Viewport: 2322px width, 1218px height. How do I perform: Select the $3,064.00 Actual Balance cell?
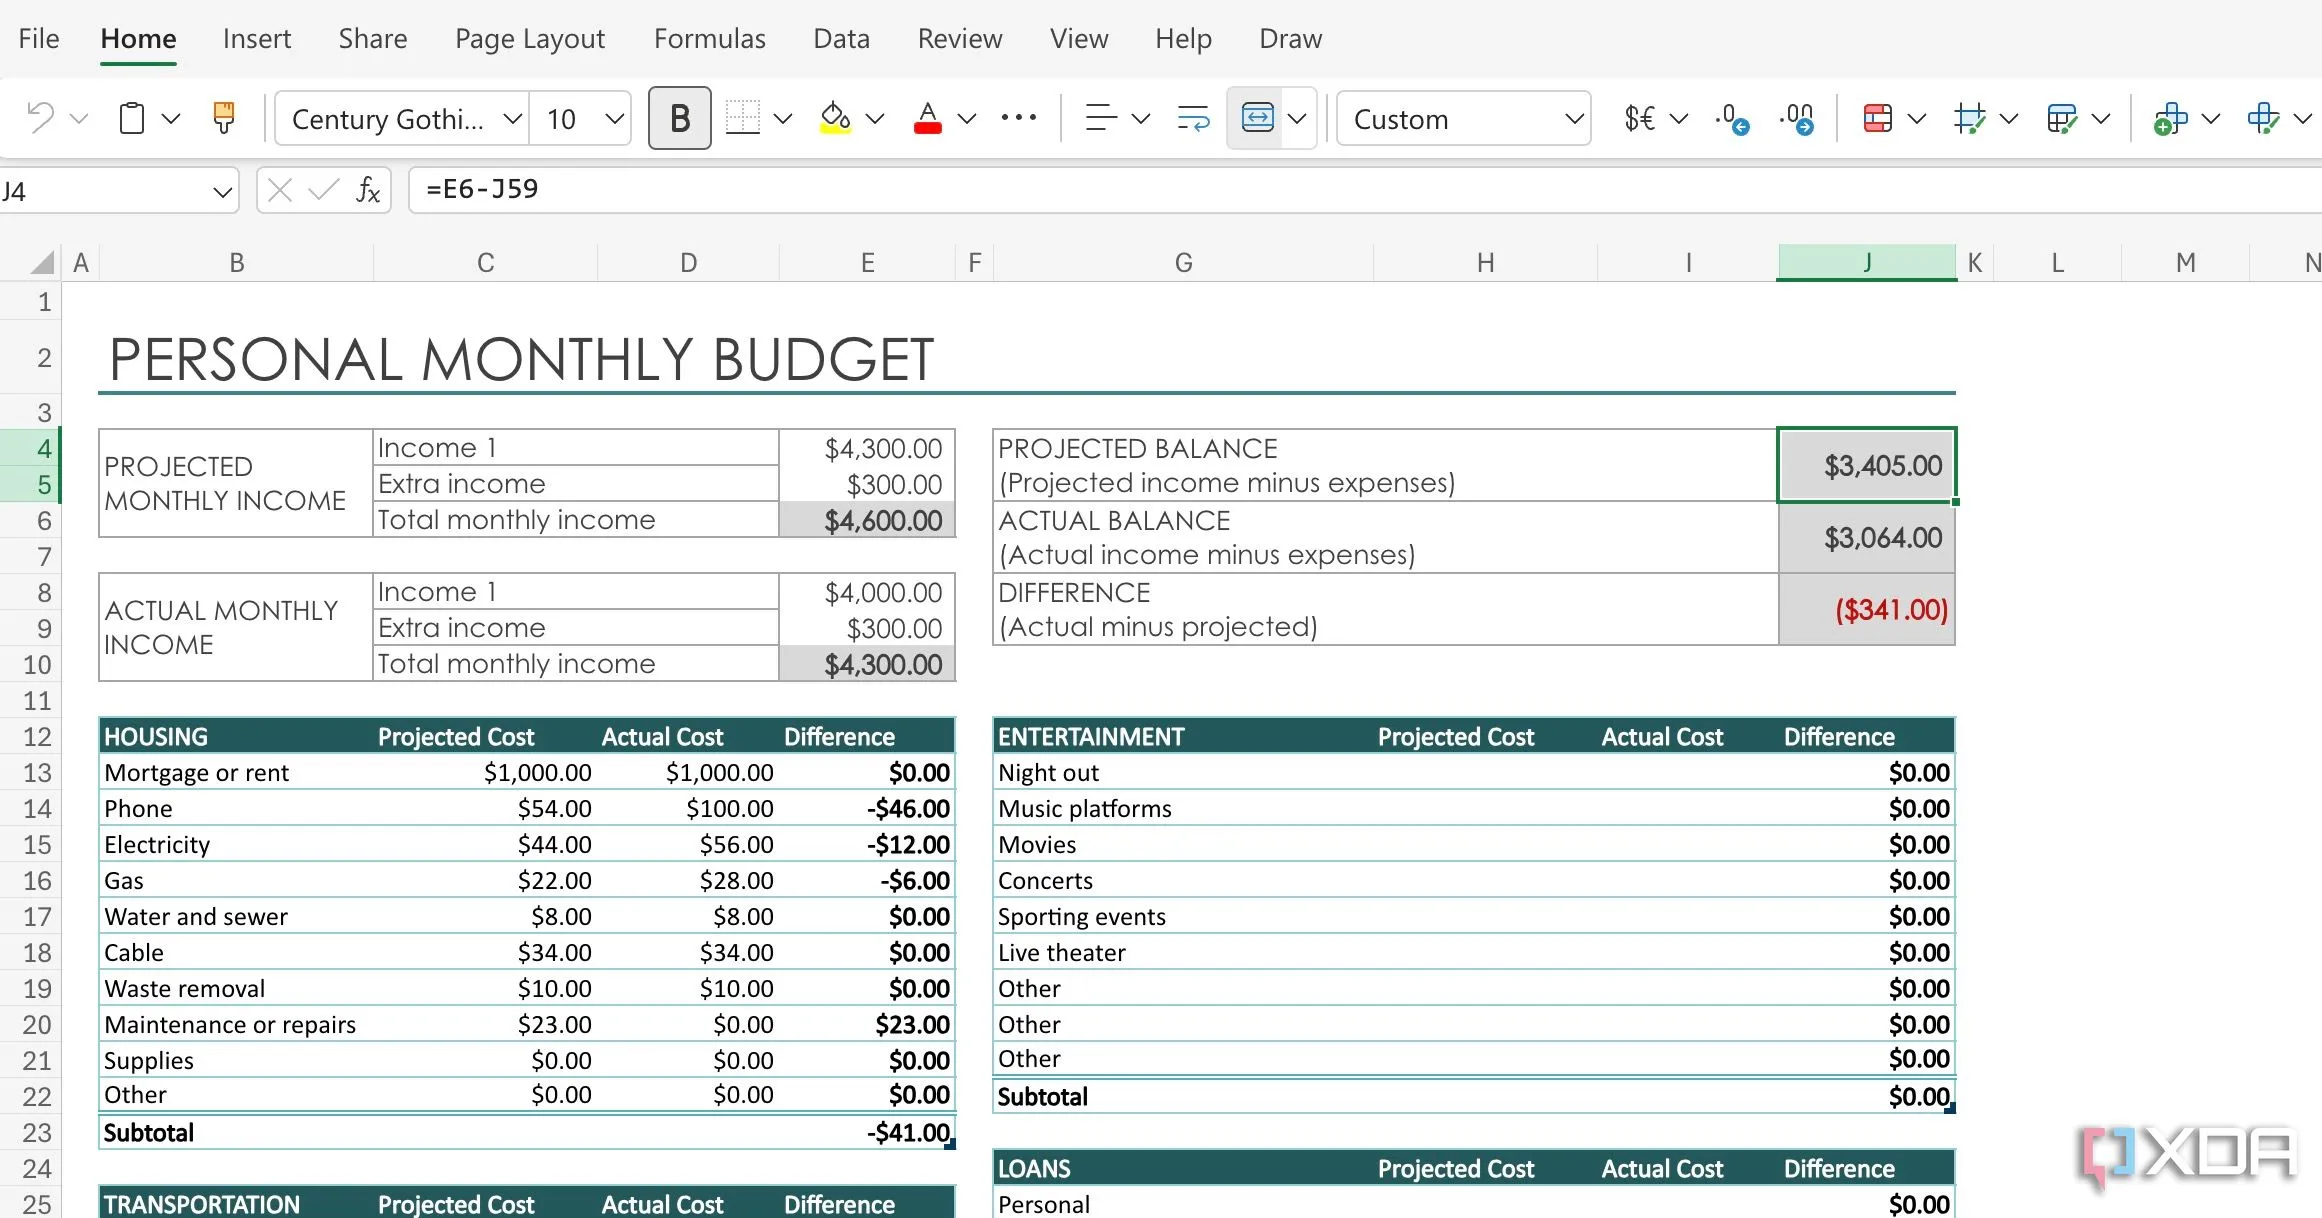tap(1867, 537)
